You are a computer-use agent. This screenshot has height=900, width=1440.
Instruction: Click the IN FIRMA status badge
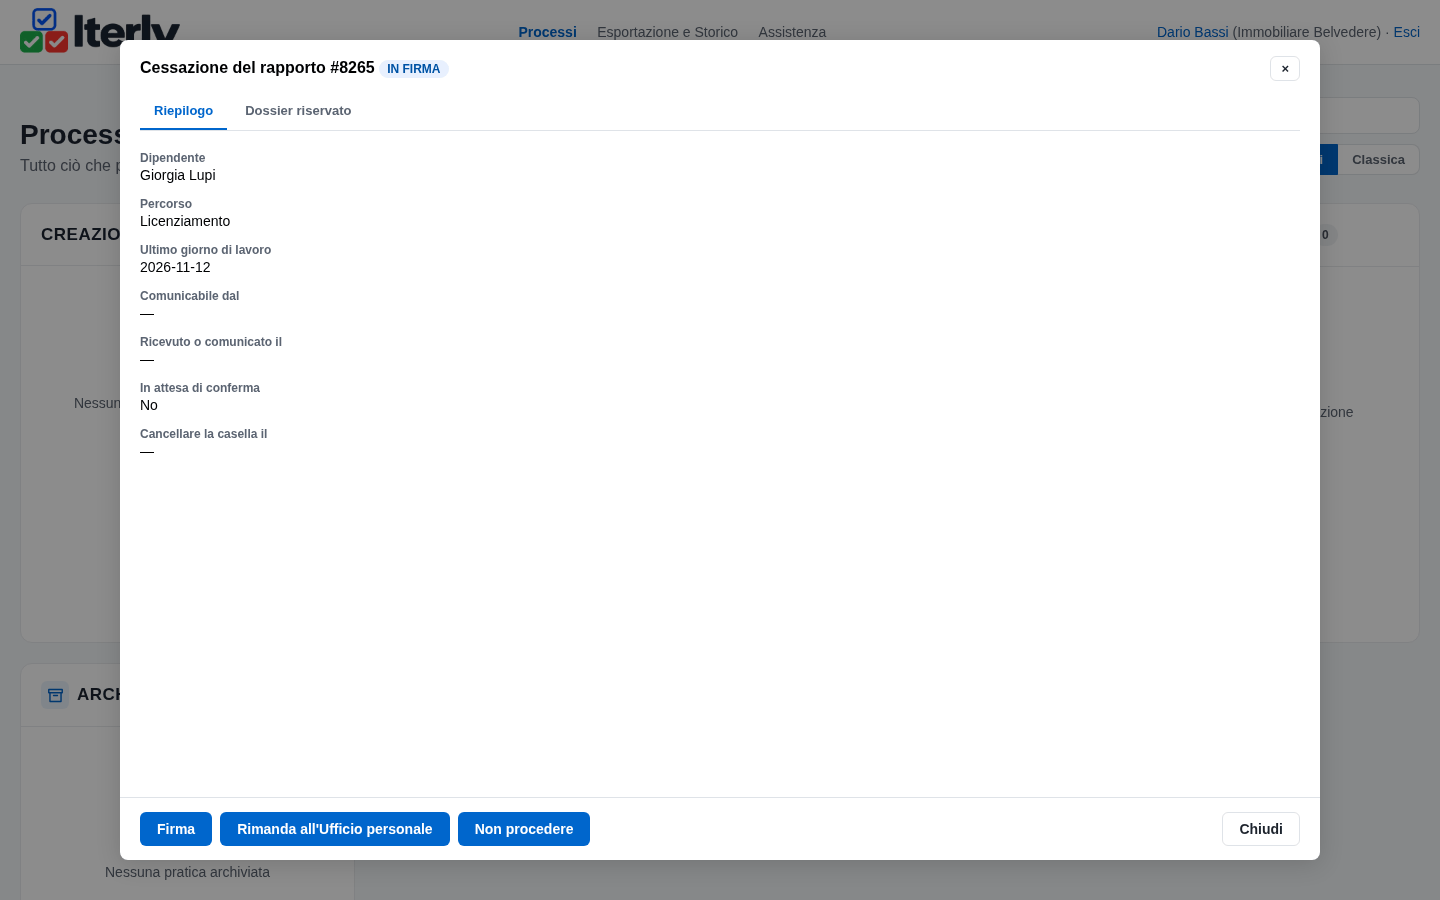[414, 69]
